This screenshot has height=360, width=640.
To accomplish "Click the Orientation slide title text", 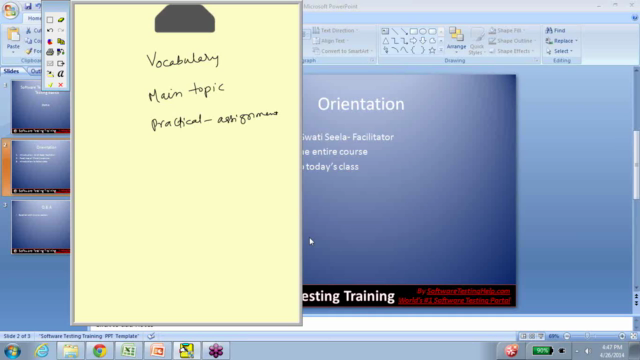I will point(361,104).
